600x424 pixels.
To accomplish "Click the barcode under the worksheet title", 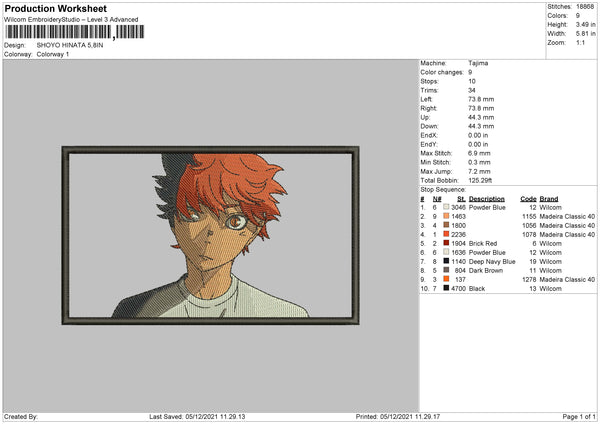I will [75, 32].
